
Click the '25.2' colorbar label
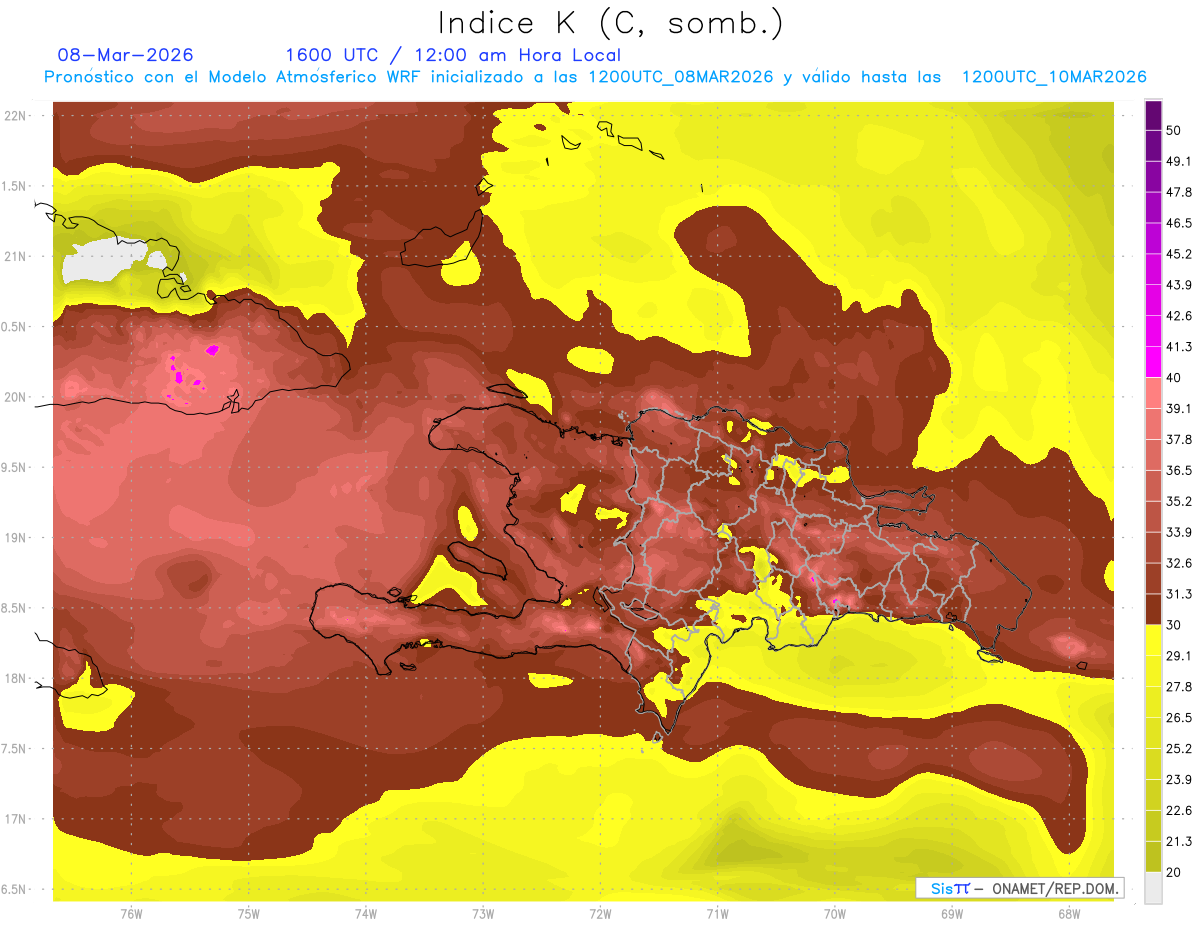tap(1179, 749)
